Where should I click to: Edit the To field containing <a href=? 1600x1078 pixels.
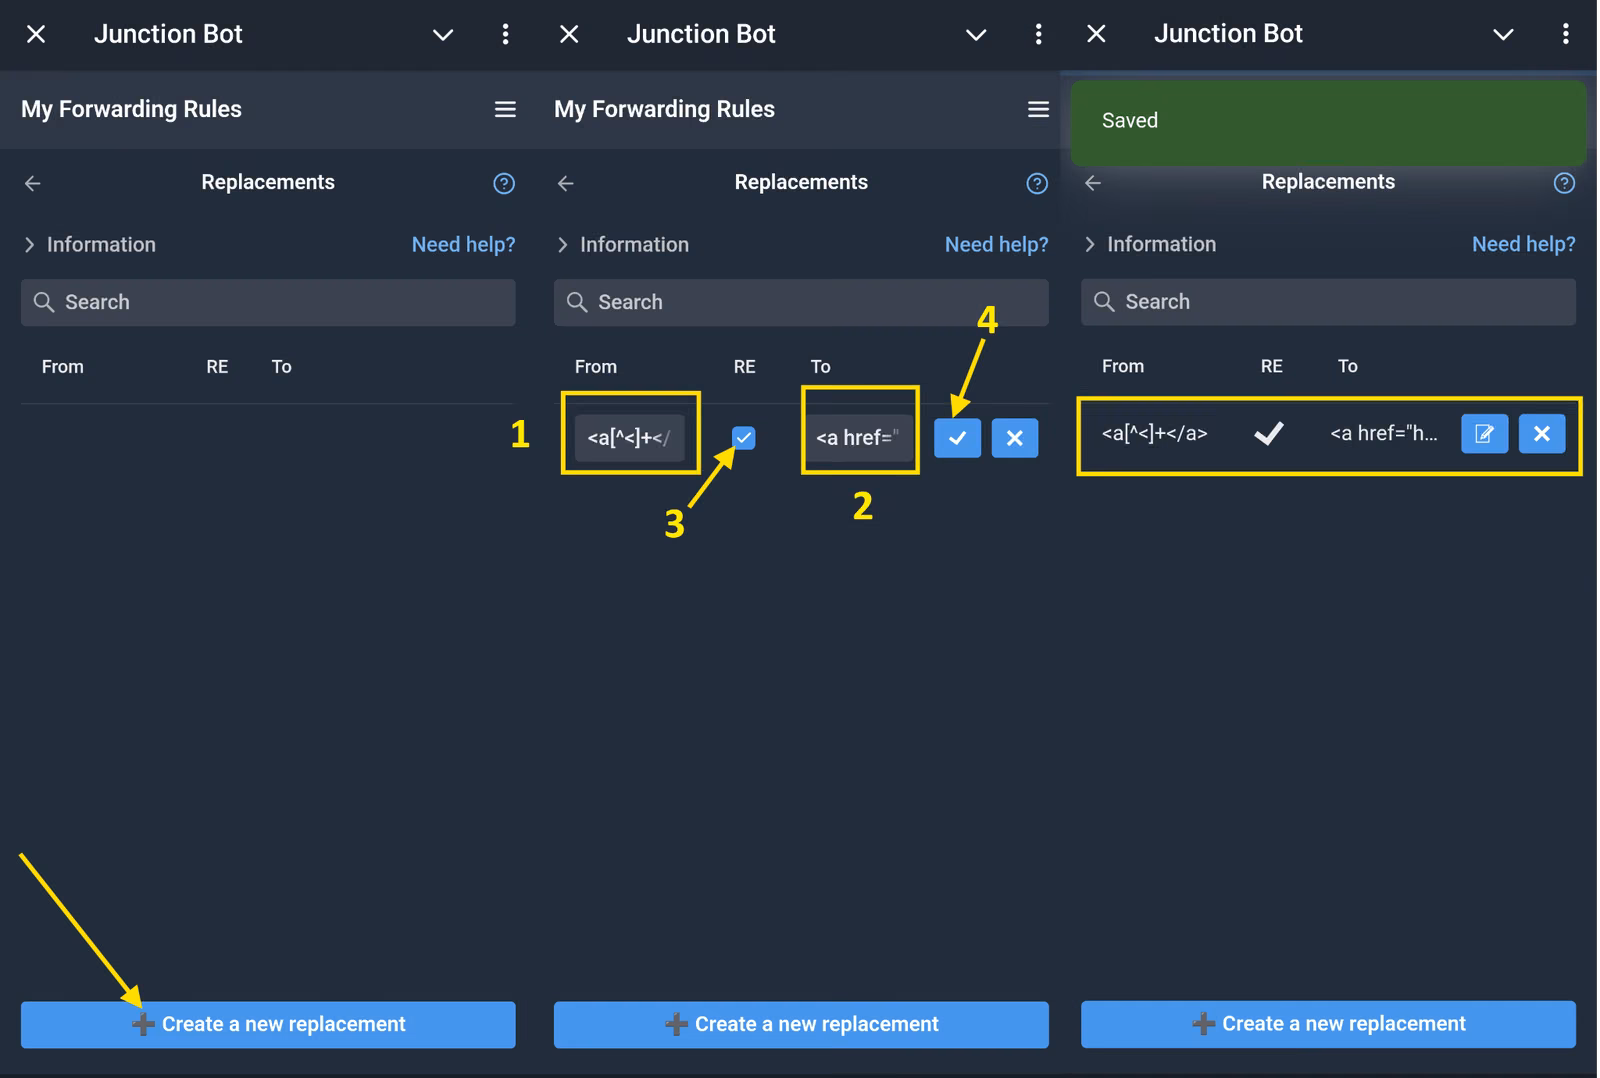tap(860, 438)
